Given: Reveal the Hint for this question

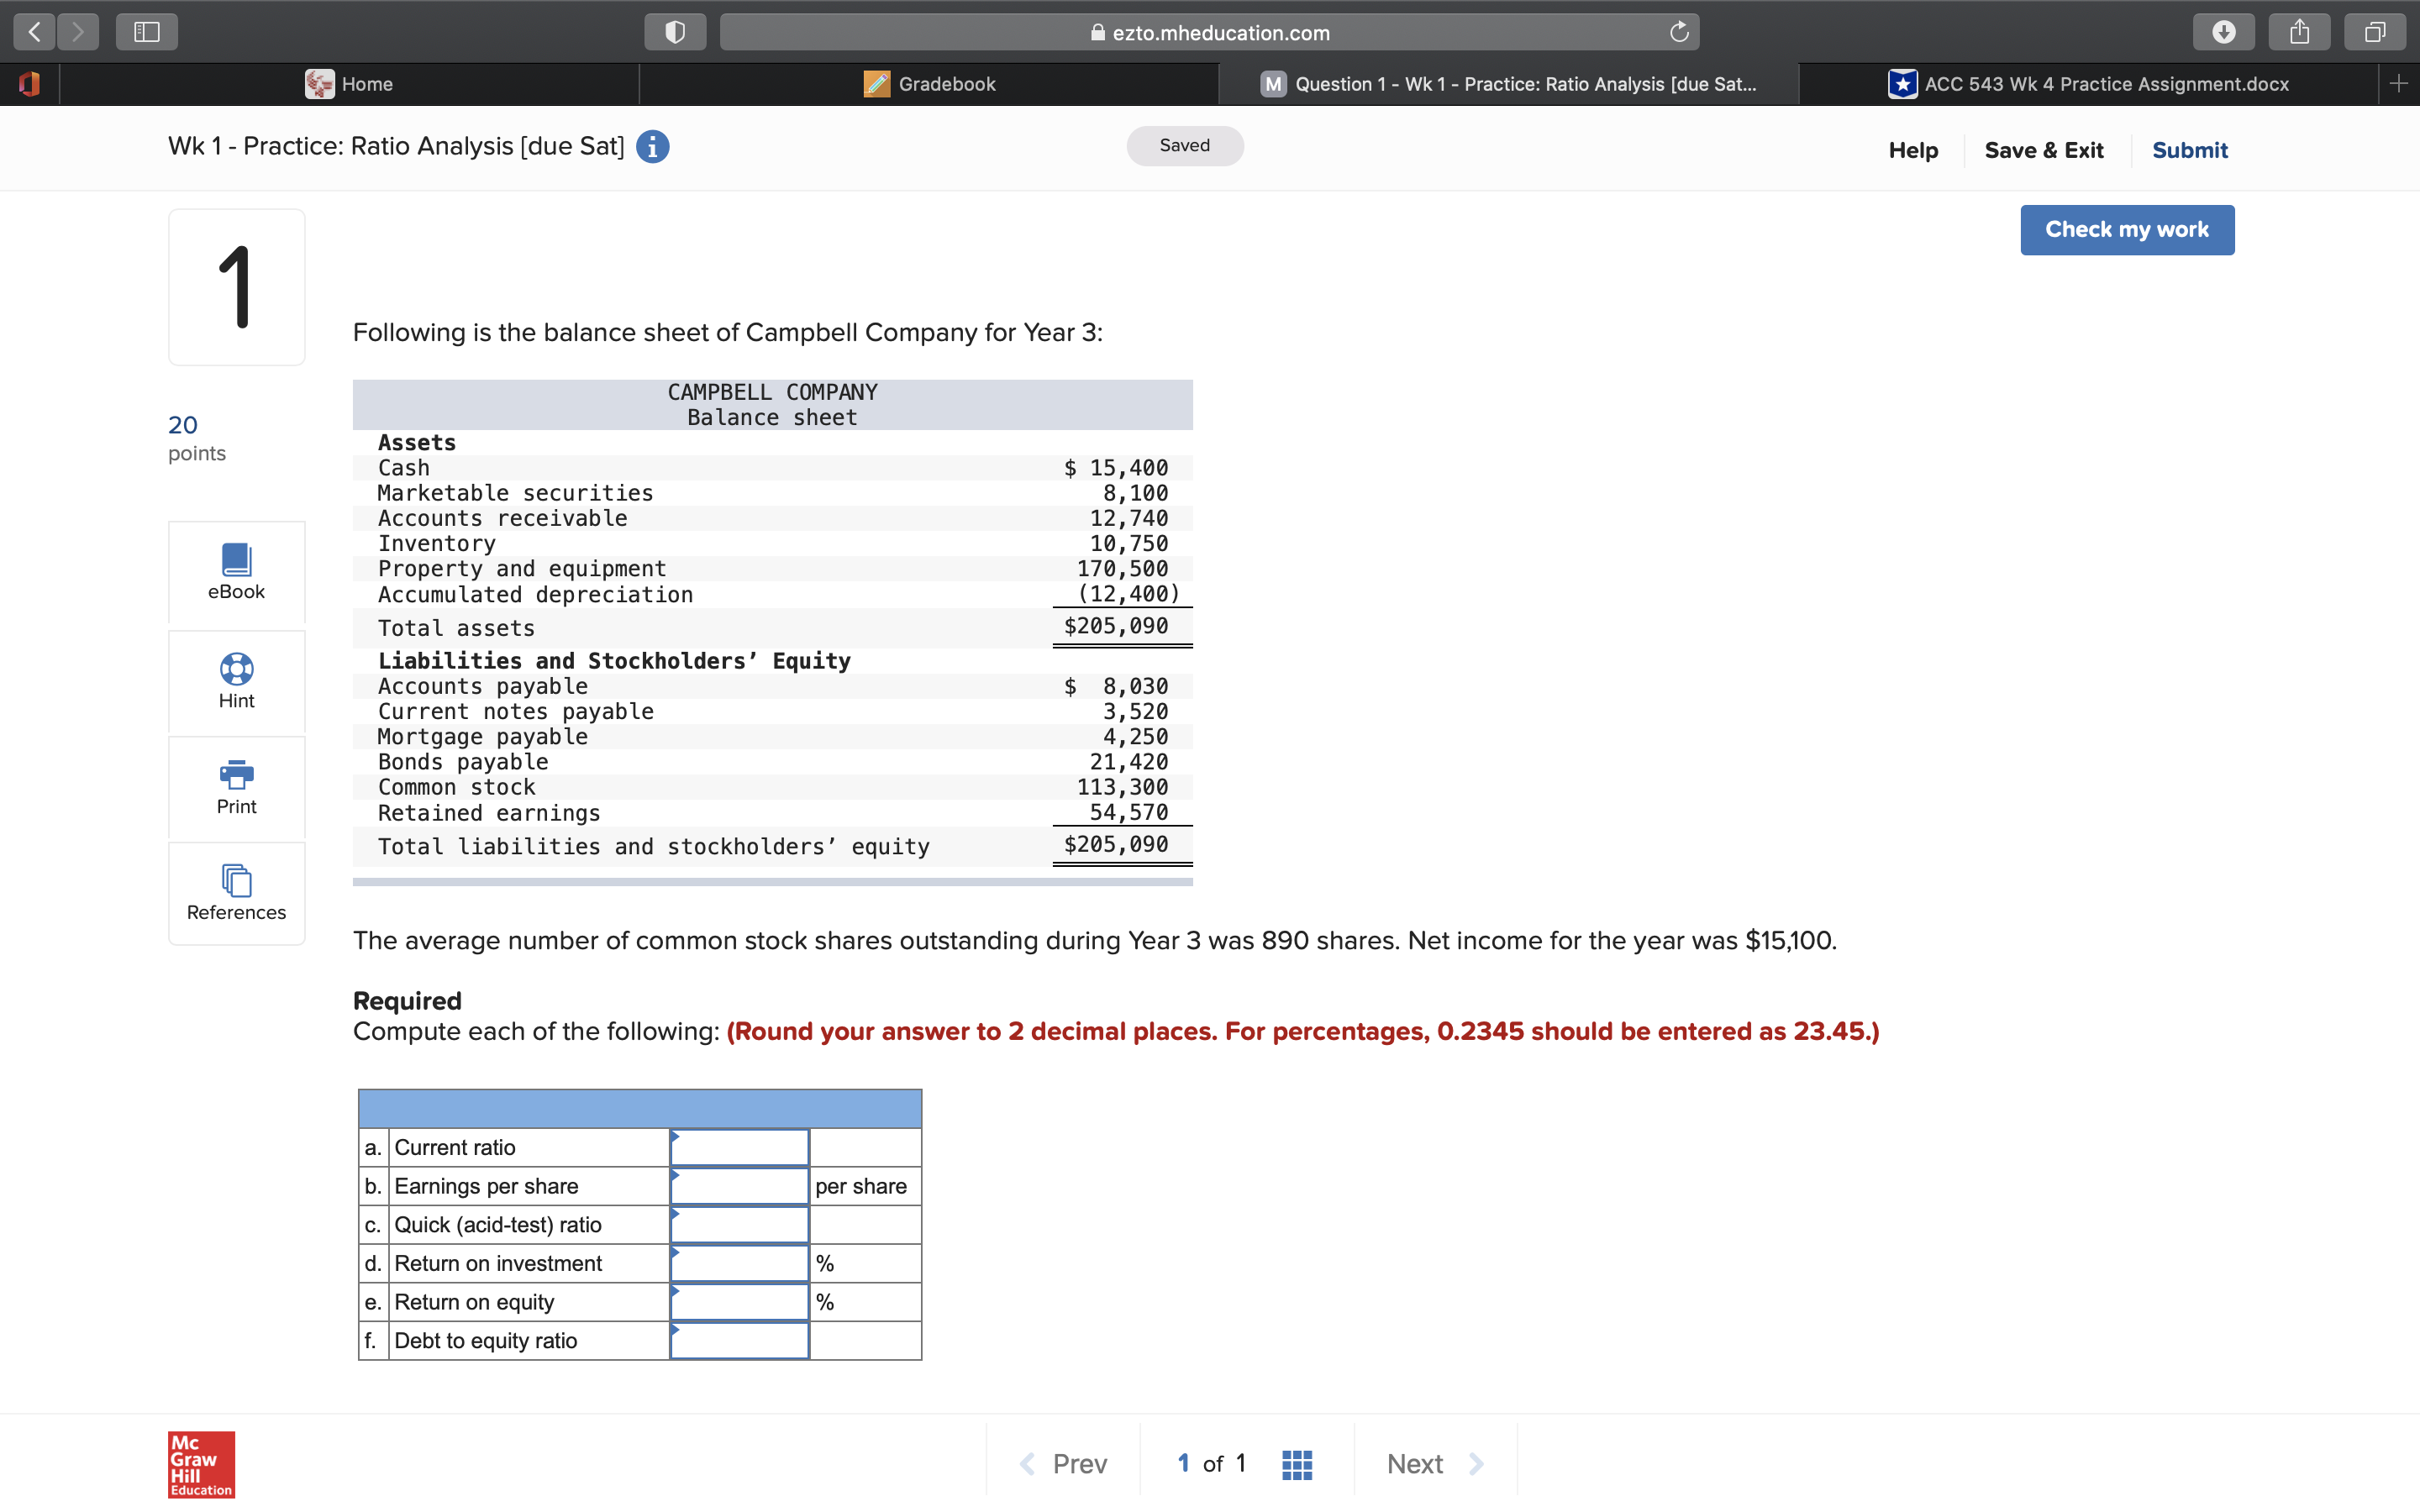Looking at the screenshot, I should tap(236, 681).
